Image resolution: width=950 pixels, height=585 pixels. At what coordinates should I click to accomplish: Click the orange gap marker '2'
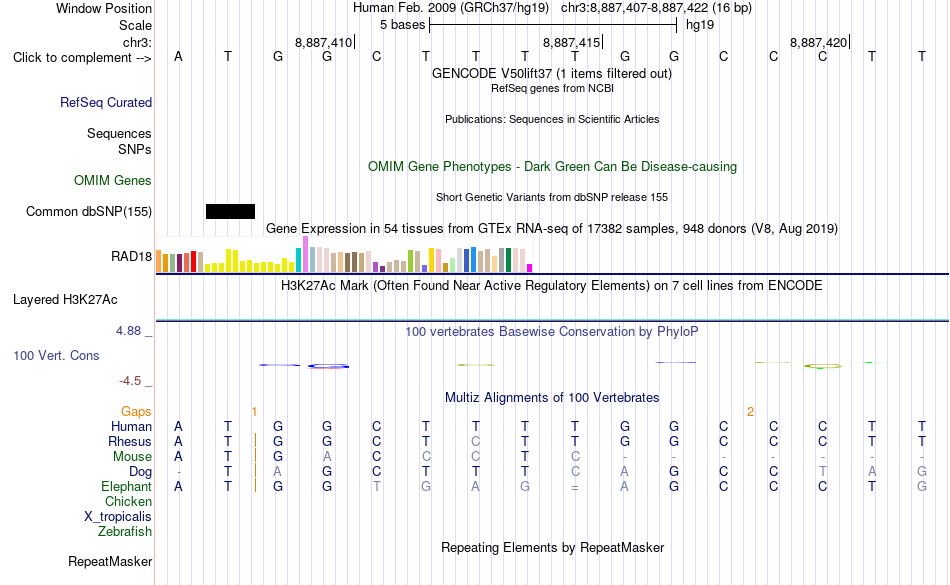pos(750,412)
